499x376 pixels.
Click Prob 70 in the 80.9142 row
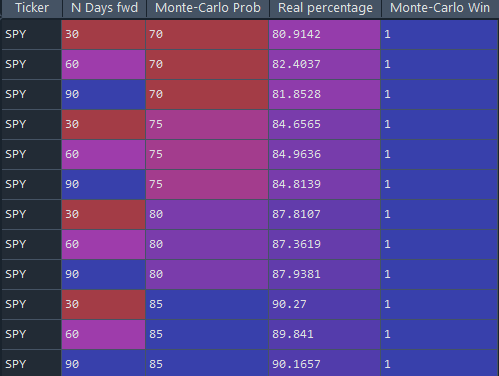[x=207, y=34]
